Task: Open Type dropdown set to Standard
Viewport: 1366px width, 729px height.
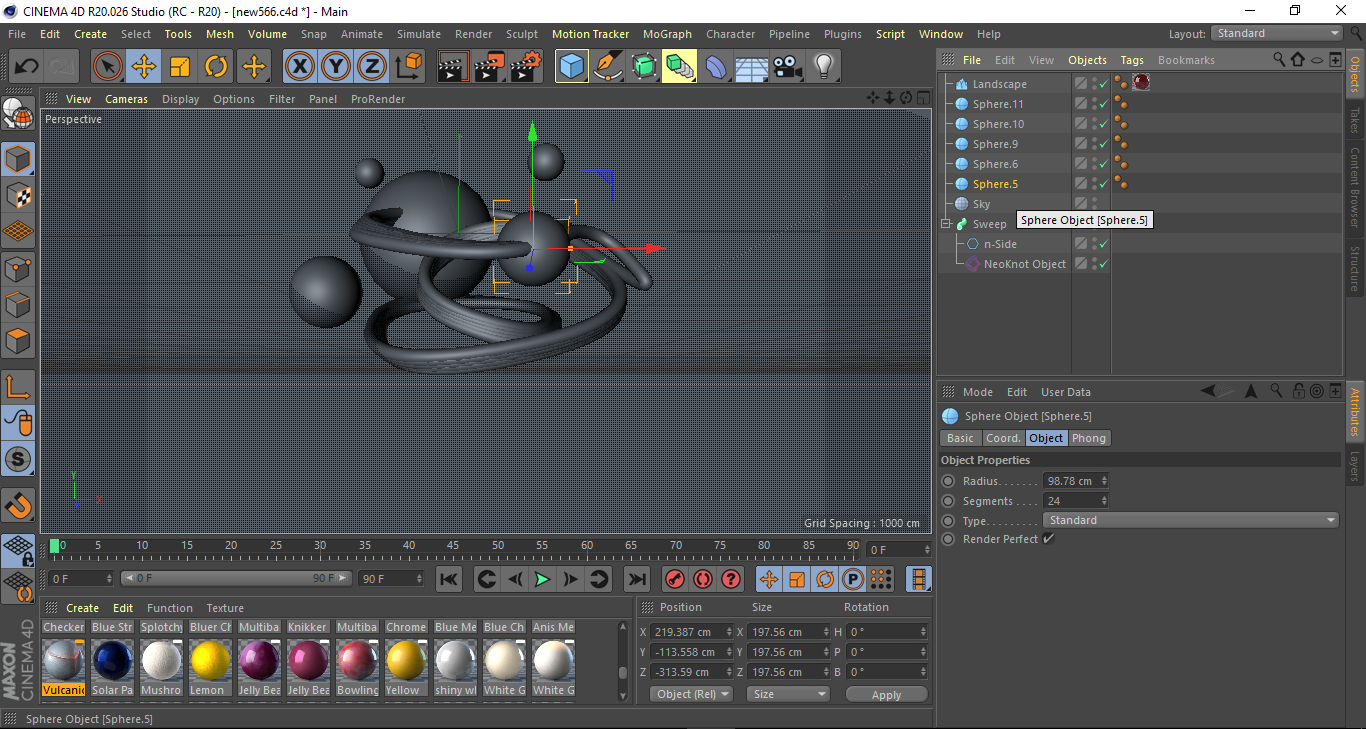Action: pos(1191,520)
